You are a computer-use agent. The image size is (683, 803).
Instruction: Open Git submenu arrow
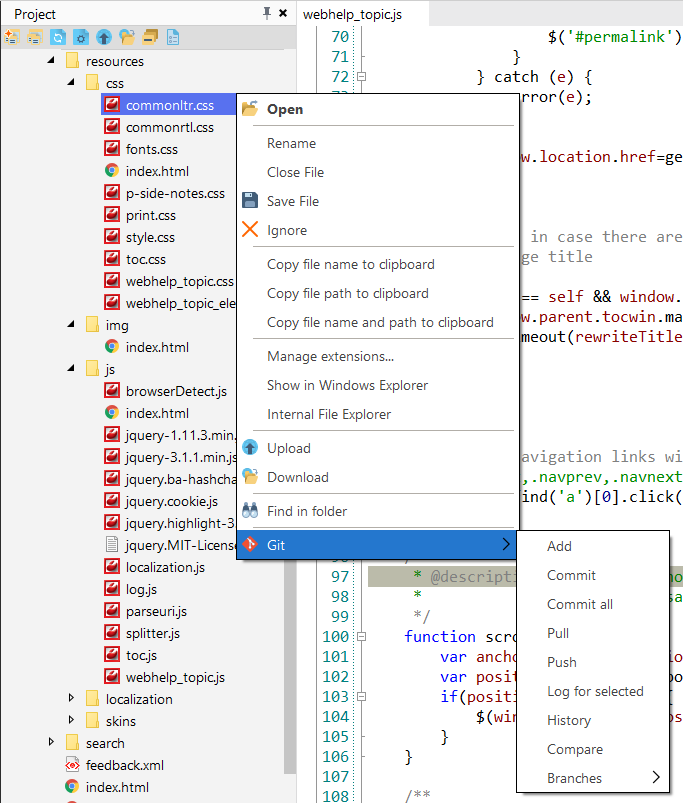506,544
